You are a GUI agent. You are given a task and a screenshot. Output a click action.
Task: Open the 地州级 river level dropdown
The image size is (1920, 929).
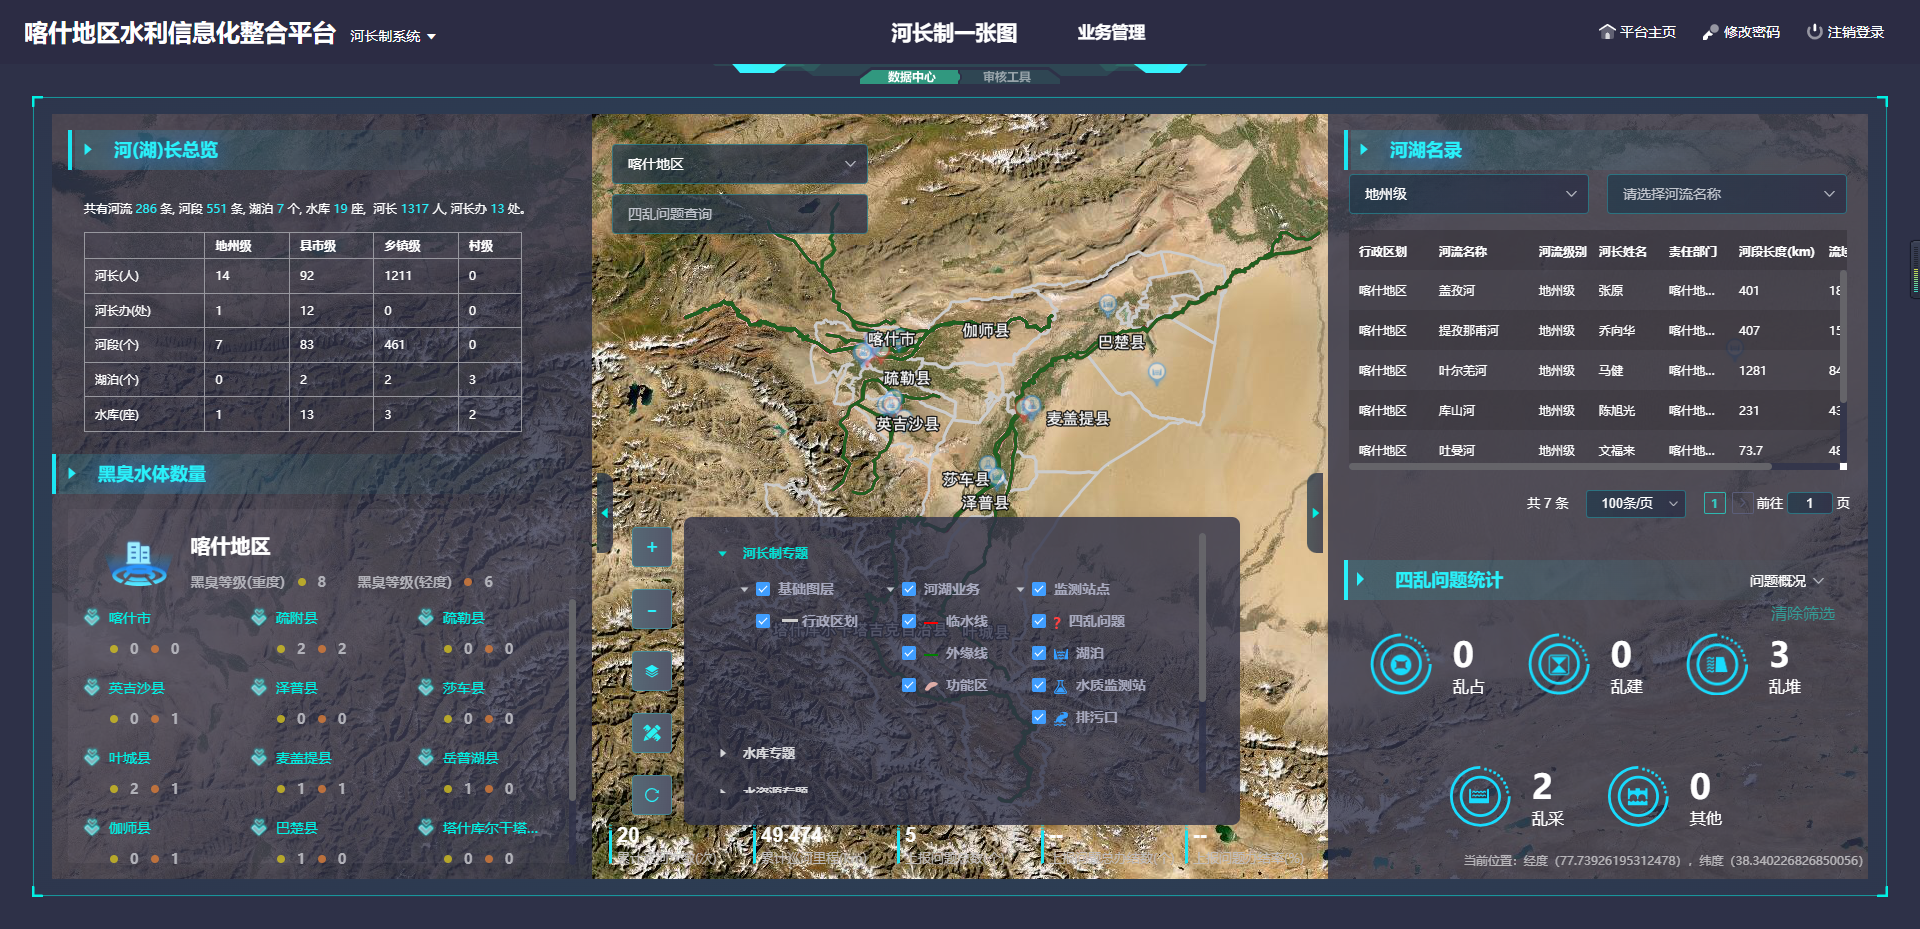click(1468, 194)
